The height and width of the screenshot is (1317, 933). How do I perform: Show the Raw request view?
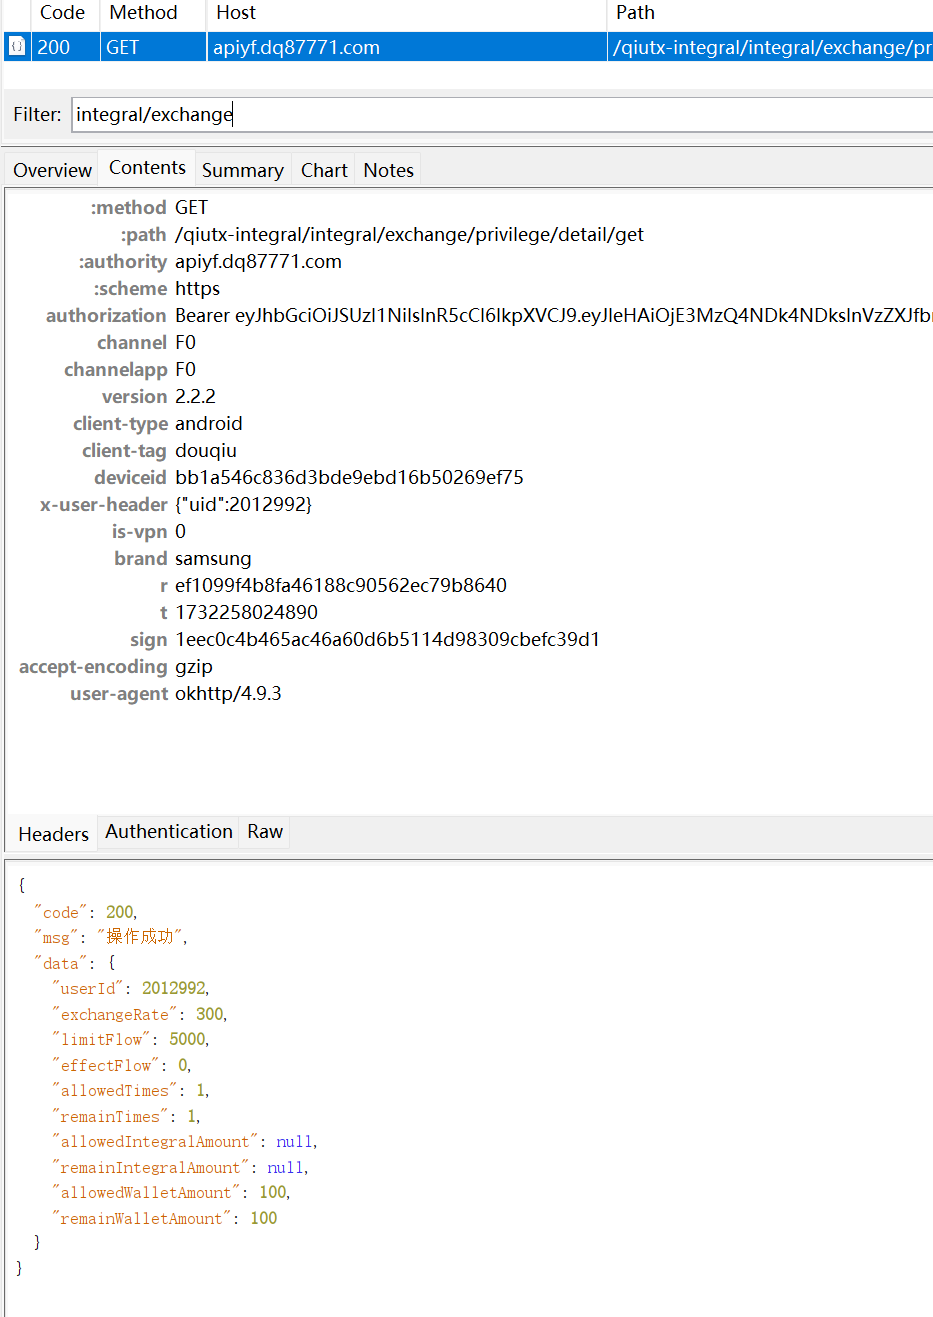point(265,832)
